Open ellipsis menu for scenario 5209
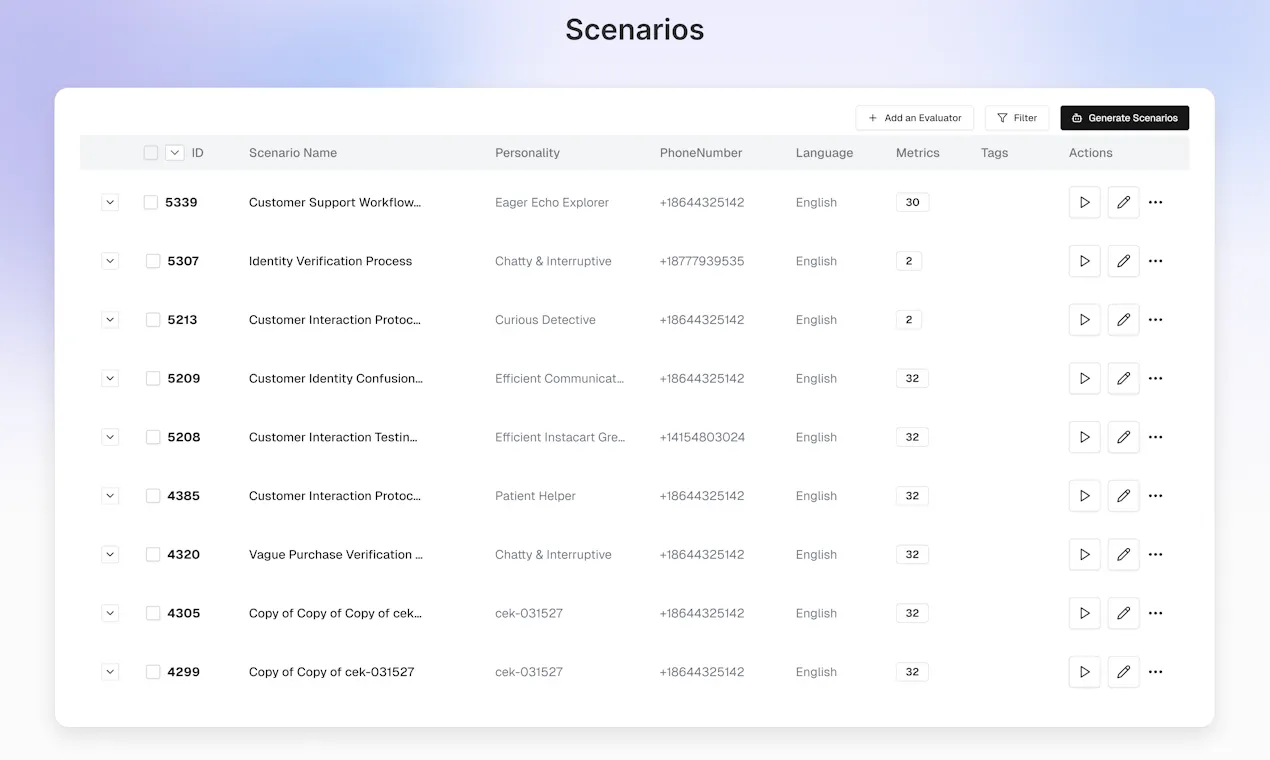This screenshot has height=760, width=1270. [x=1155, y=378]
